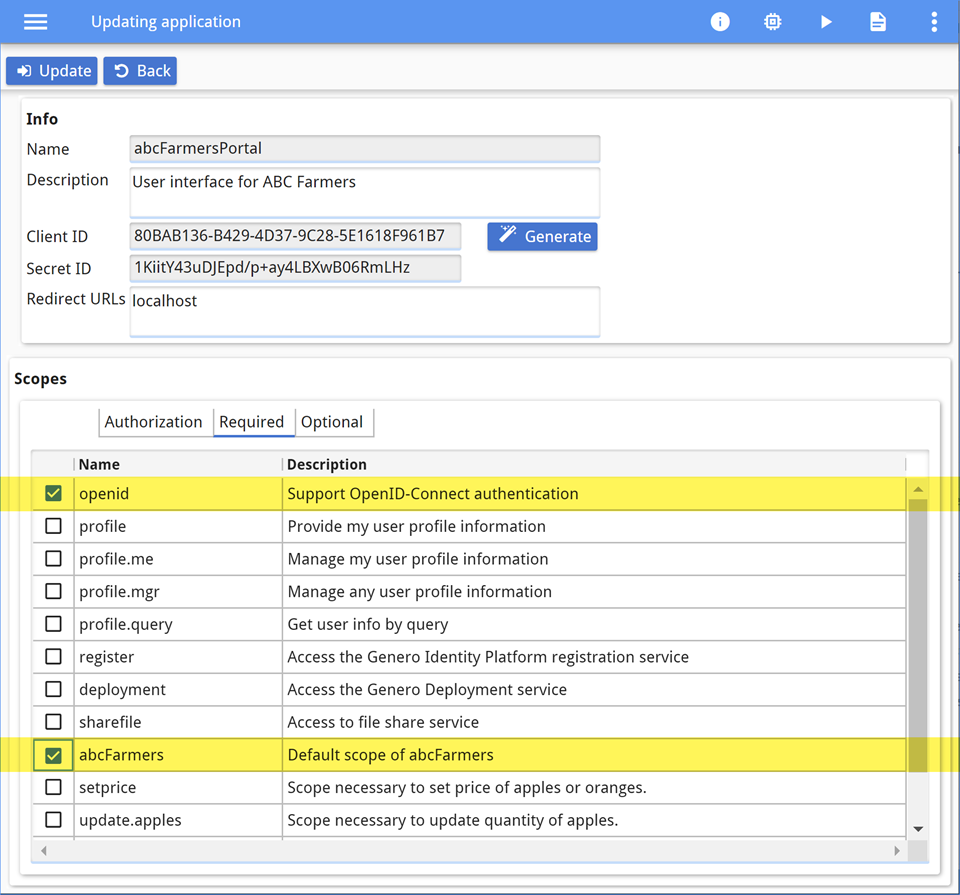The height and width of the screenshot is (895, 960).
Task: Open the chip/processor settings icon
Action: 772,21
